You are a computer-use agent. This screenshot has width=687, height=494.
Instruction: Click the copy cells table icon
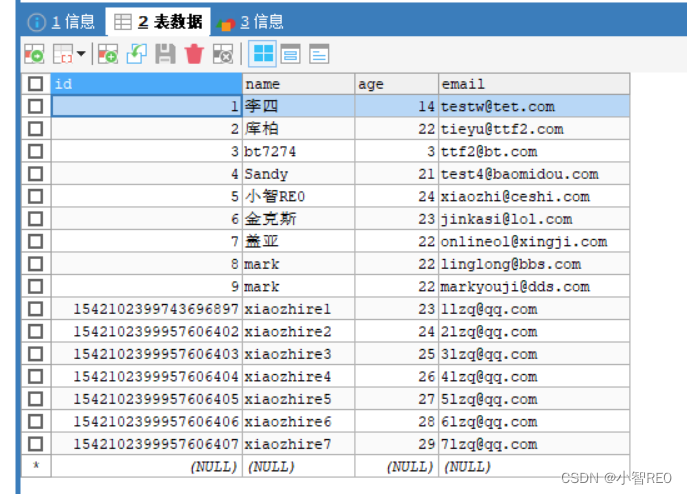click(63, 54)
